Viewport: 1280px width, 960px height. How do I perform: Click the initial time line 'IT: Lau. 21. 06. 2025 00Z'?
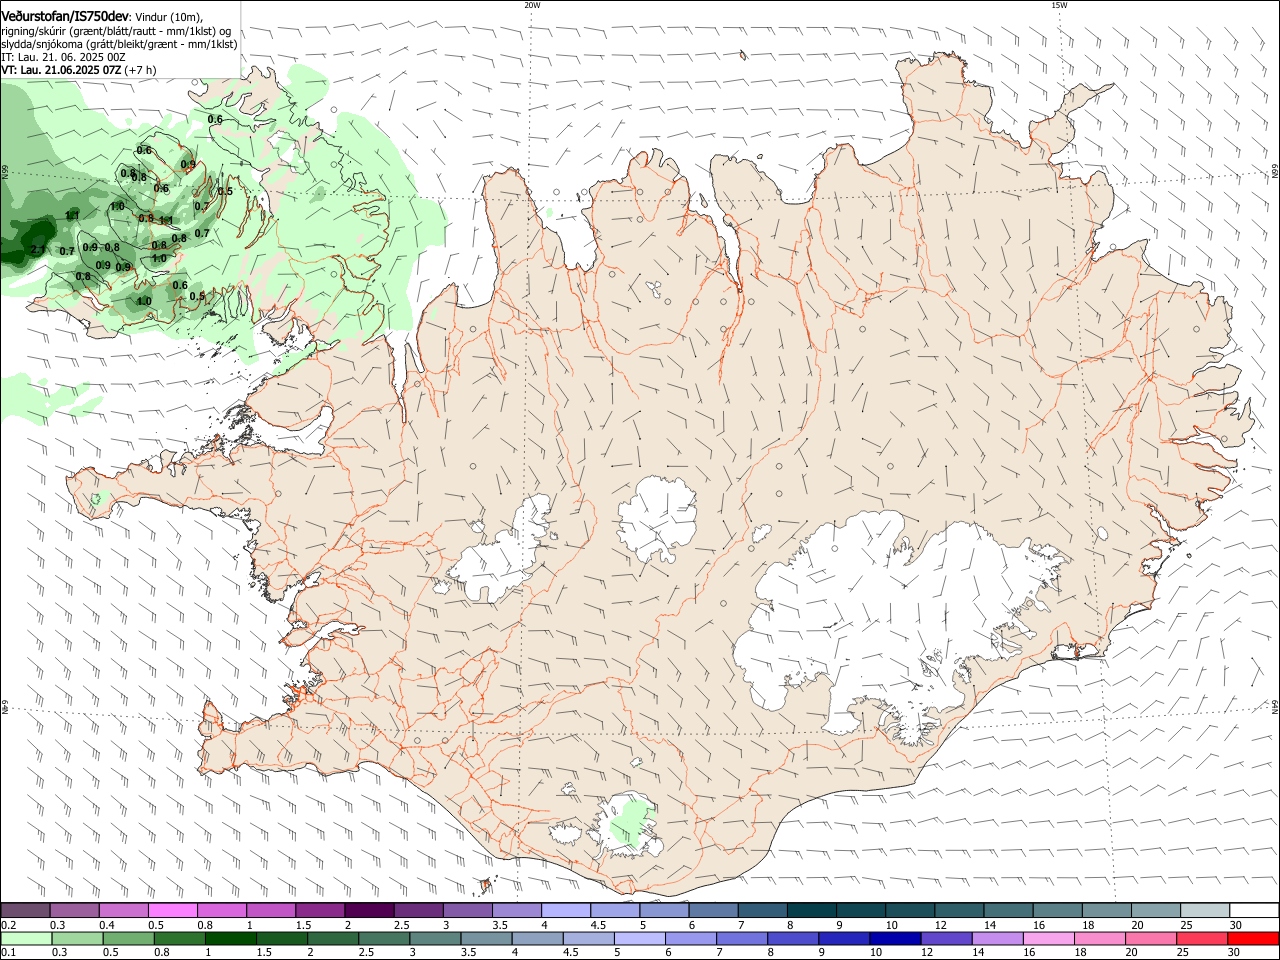click(64, 57)
